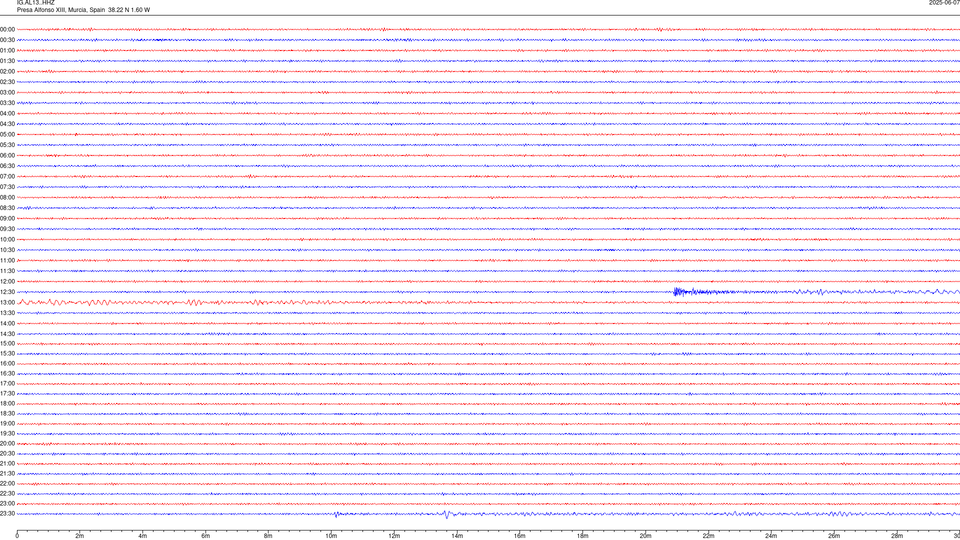Select the 03:30 row label

click(7, 103)
